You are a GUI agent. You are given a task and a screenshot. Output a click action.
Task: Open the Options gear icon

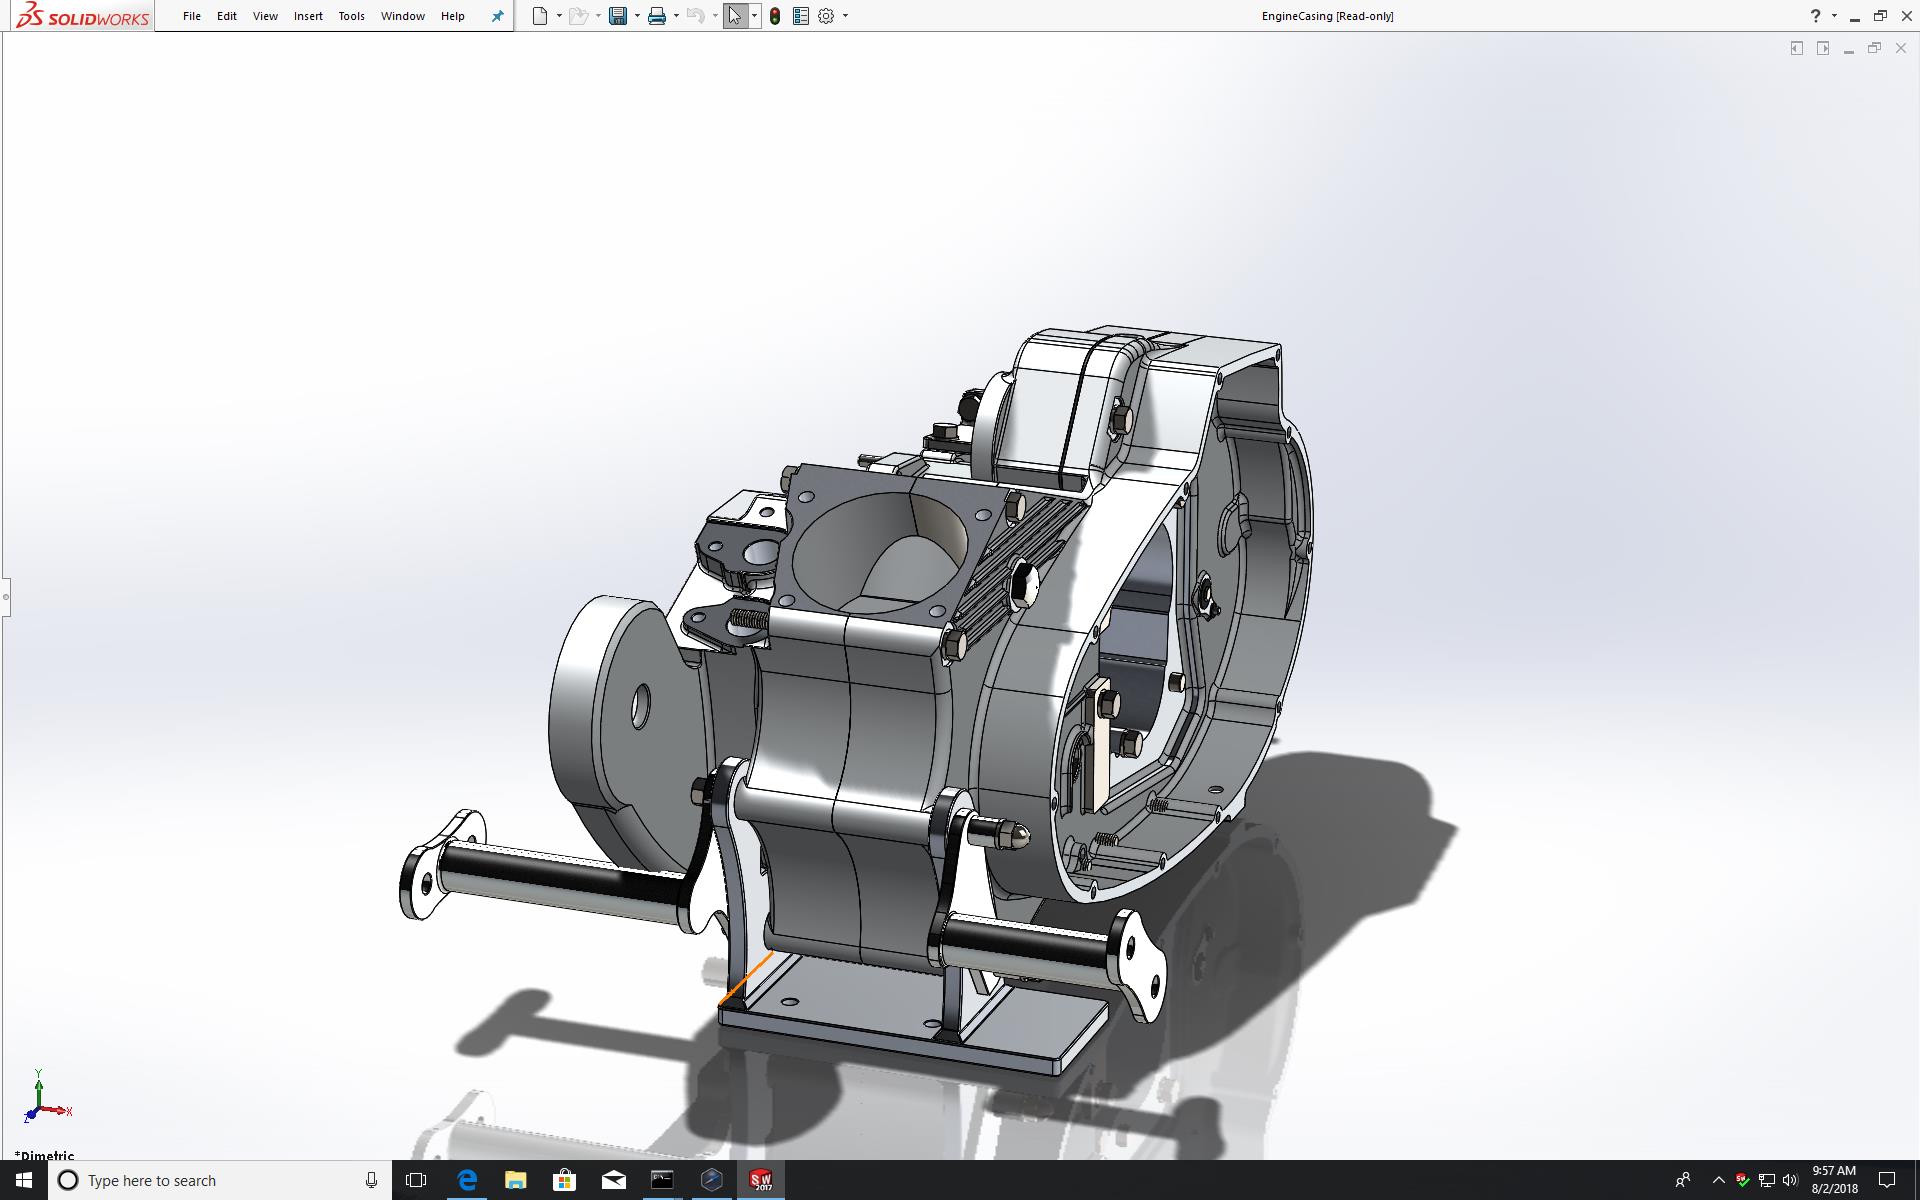point(826,16)
